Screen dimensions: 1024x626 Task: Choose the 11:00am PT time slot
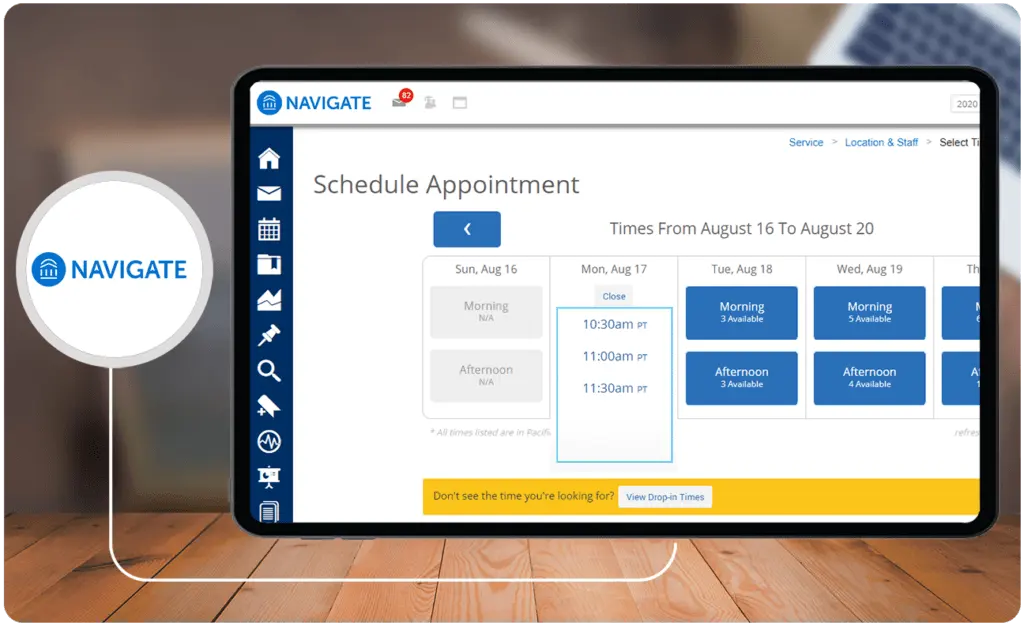(615, 356)
